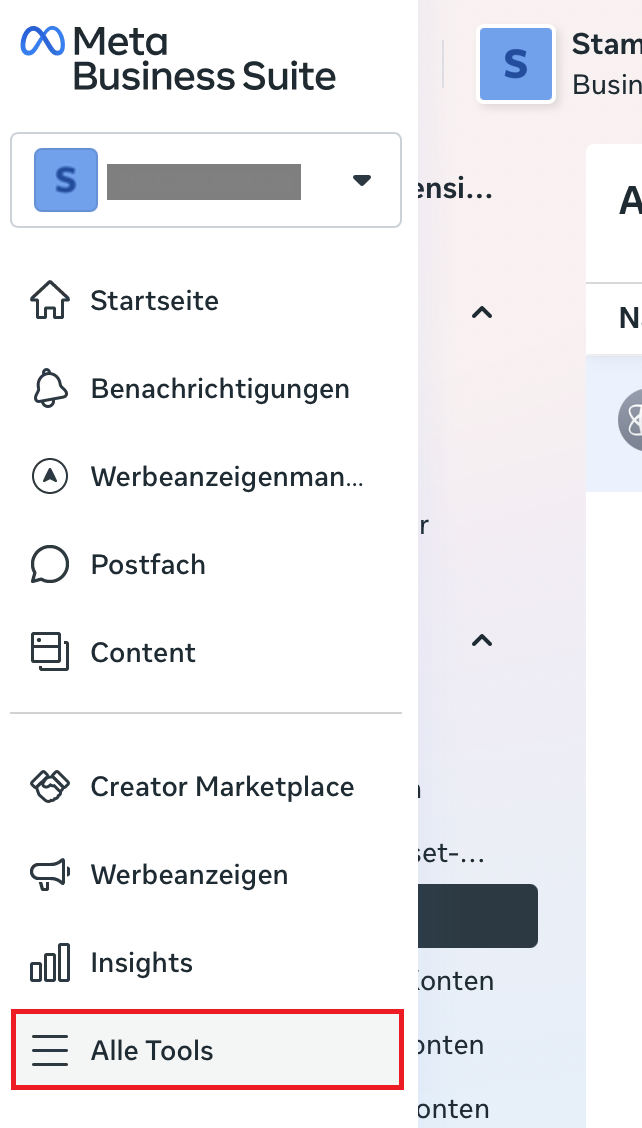
Task: Click the blue S account avatar in selector
Action: (66, 180)
